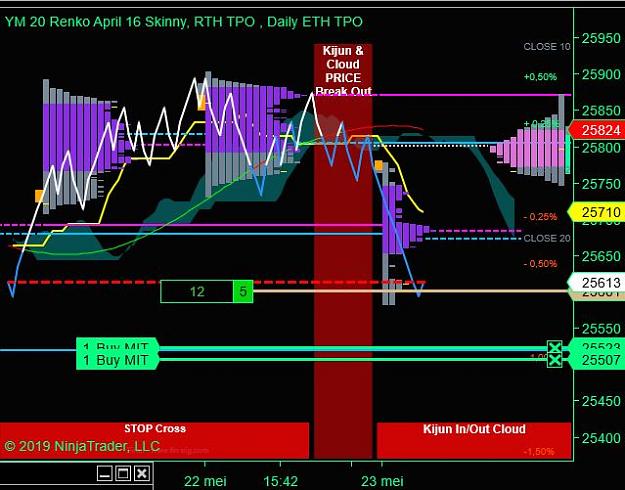Image resolution: width=625 pixels, height=490 pixels.
Task: Close the chart window
Action: click(142, 473)
